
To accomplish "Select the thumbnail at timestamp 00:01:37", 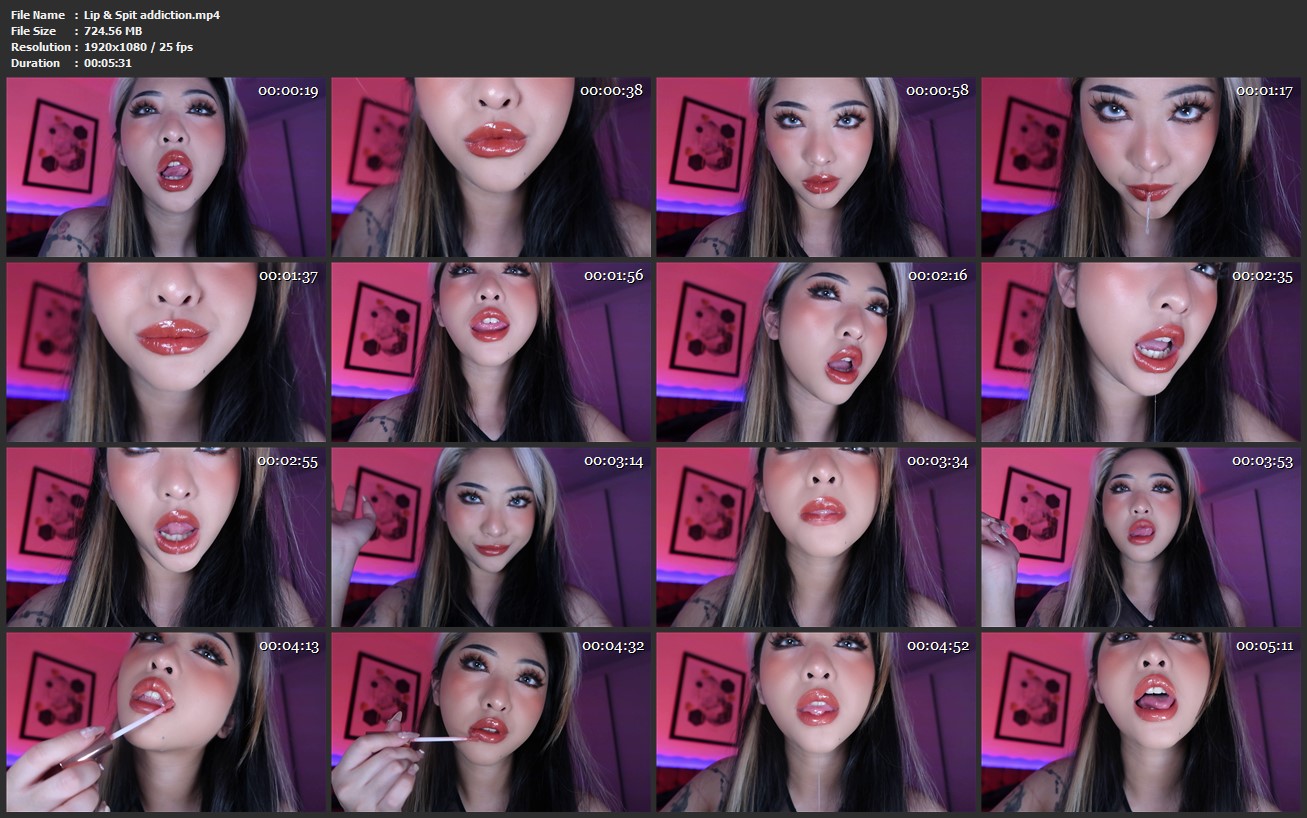I will (166, 352).
